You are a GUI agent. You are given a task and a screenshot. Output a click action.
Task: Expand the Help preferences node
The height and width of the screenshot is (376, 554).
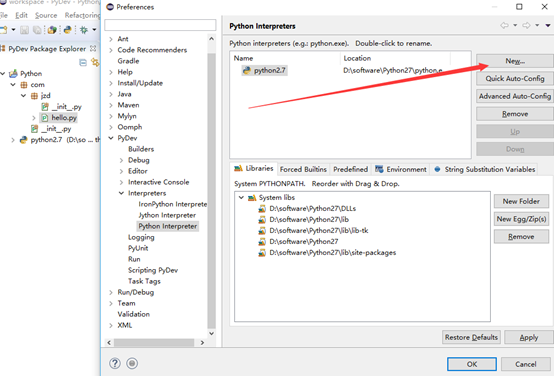click(x=111, y=72)
